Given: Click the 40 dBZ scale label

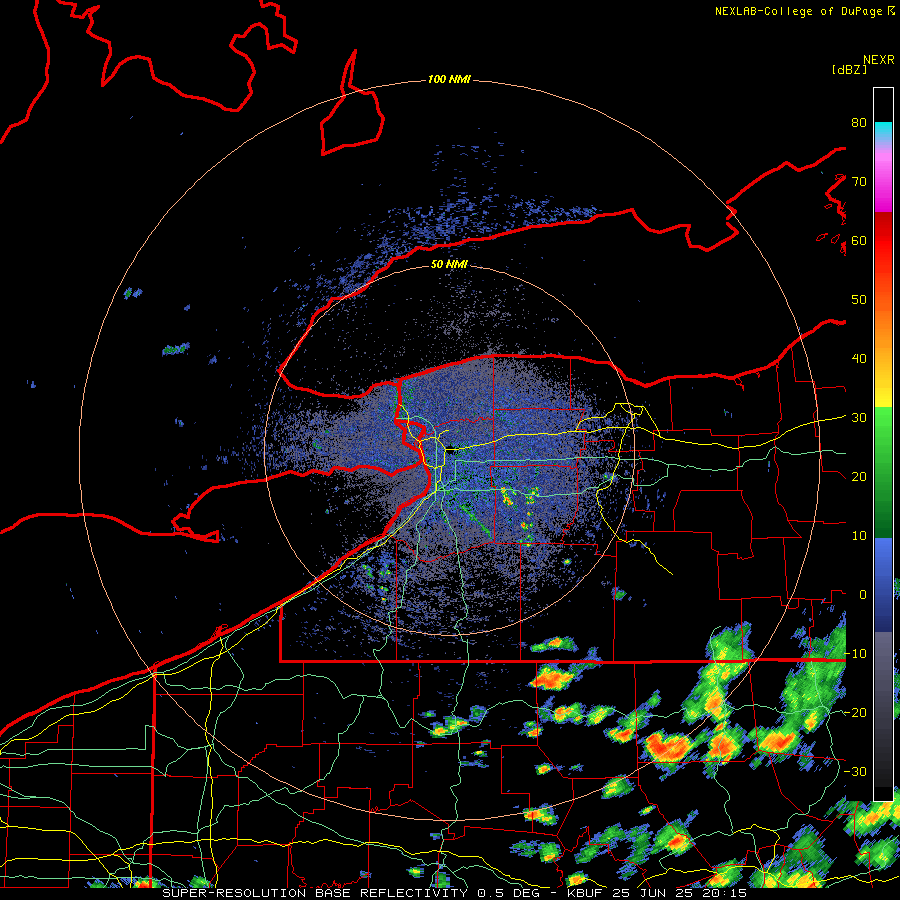Looking at the screenshot, I should click(x=859, y=359).
